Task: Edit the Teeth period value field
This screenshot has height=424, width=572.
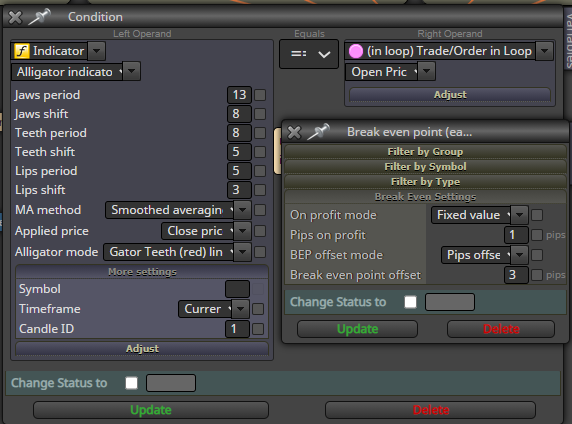Action: coord(239,133)
